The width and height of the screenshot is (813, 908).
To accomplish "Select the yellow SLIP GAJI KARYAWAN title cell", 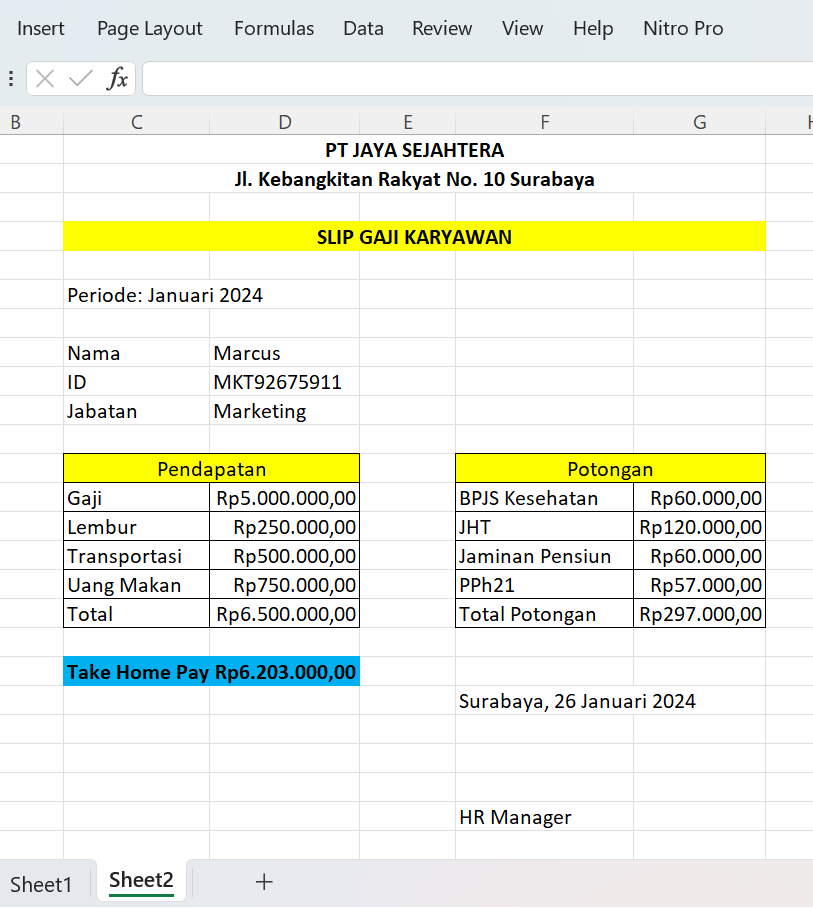I will coord(414,237).
